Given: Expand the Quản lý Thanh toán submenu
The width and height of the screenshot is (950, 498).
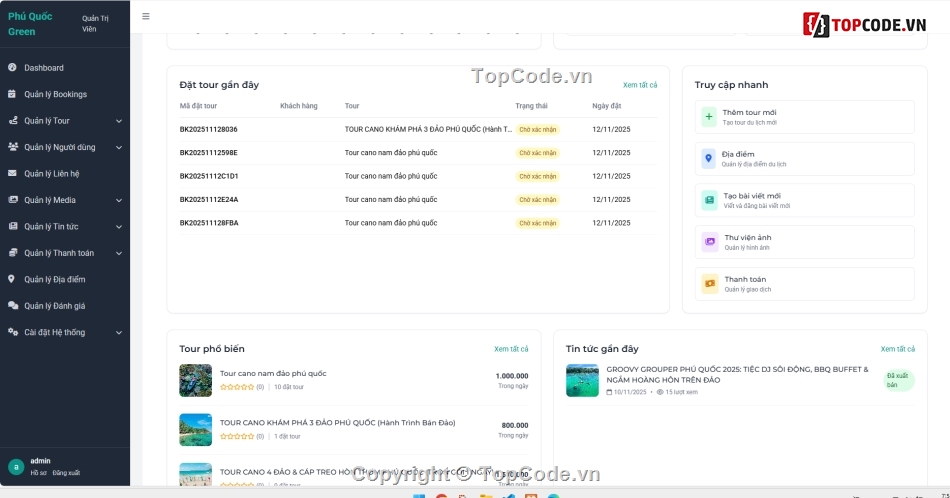Looking at the screenshot, I should click(x=118, y=253).
